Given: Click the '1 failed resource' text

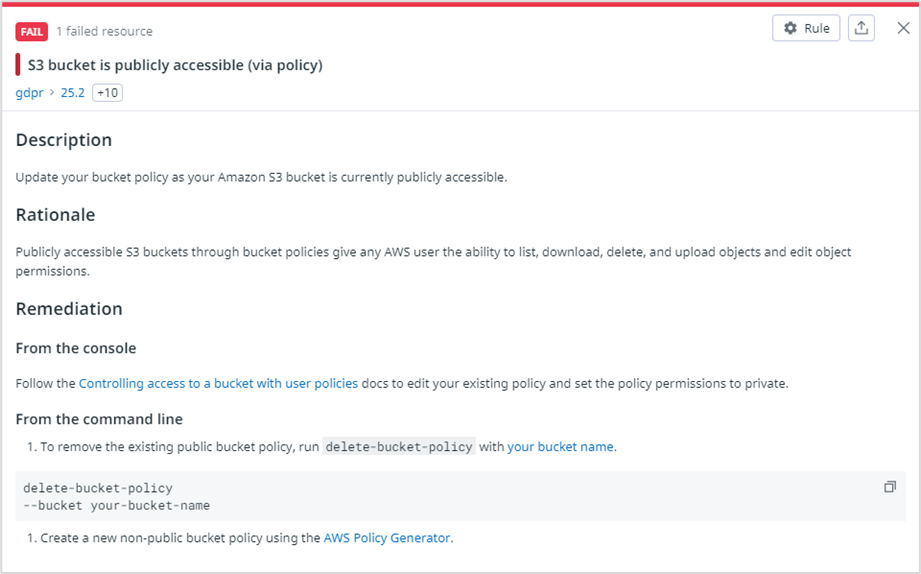Looking at the screenshot, I should coord(104,31).
